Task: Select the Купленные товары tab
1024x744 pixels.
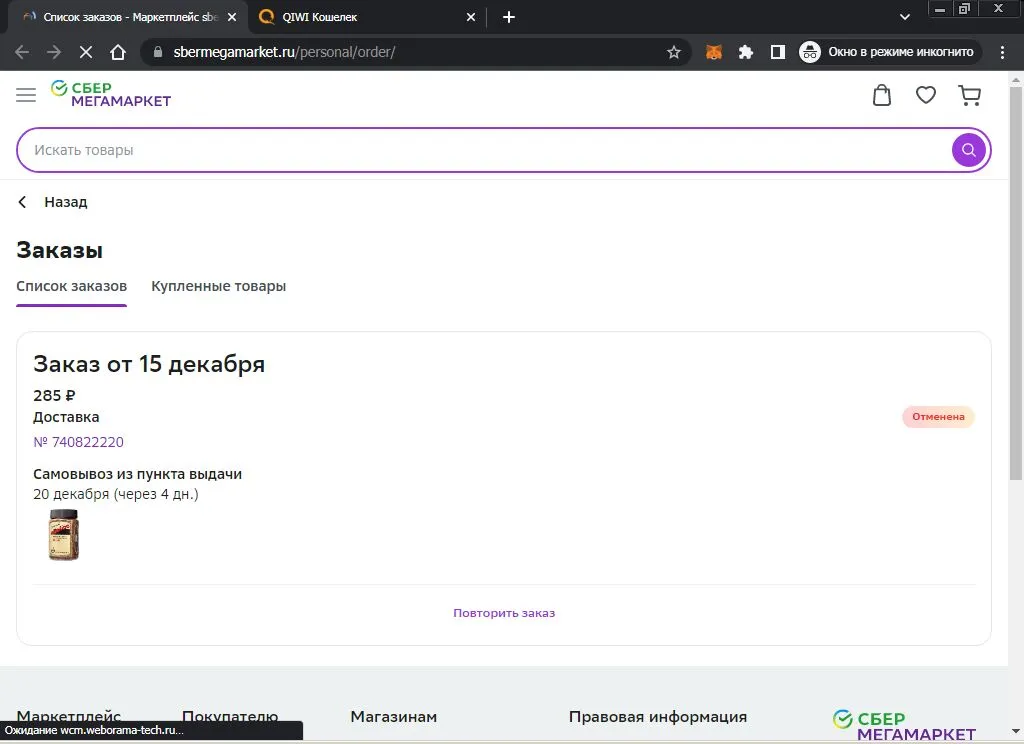Action: tap(219, 287)
